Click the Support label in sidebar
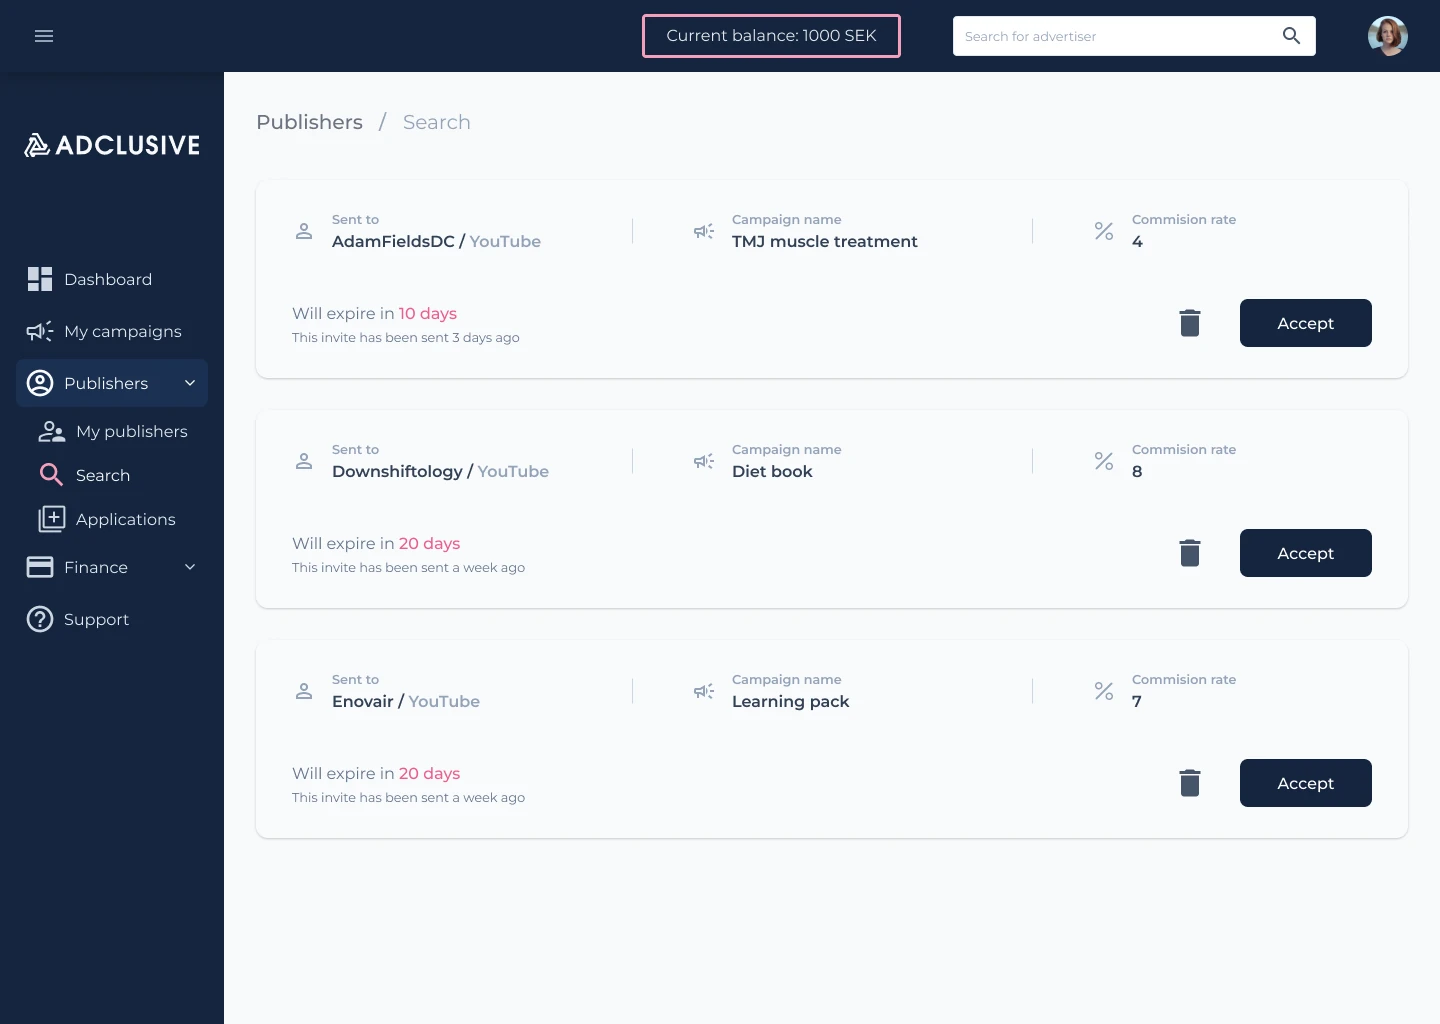1440x1024 pixels. pyautogui.click(x=96, y=619)
